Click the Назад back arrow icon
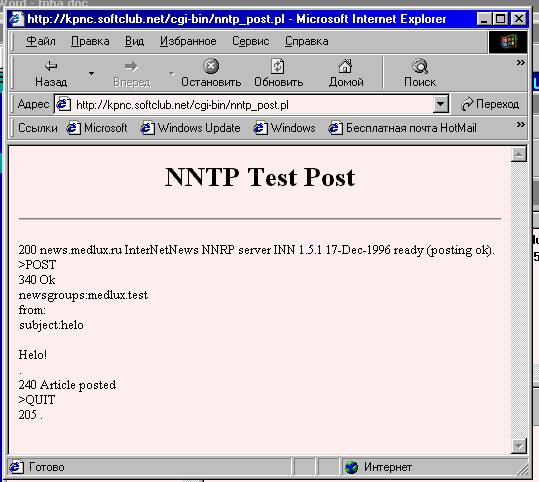539x482 pixels. tap(51, 66)
